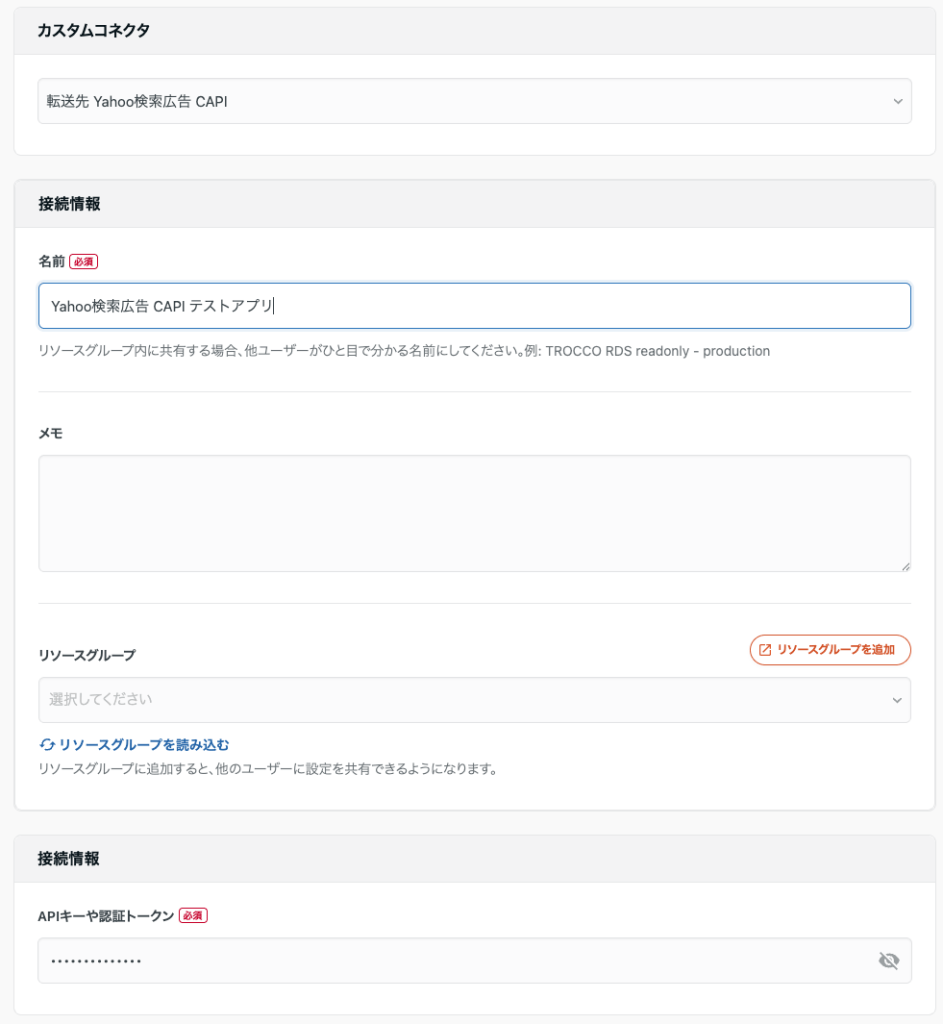Click external-link icon in リソースグループを追加 button
Screen dimensions: 943x1024
coord(765,650)
